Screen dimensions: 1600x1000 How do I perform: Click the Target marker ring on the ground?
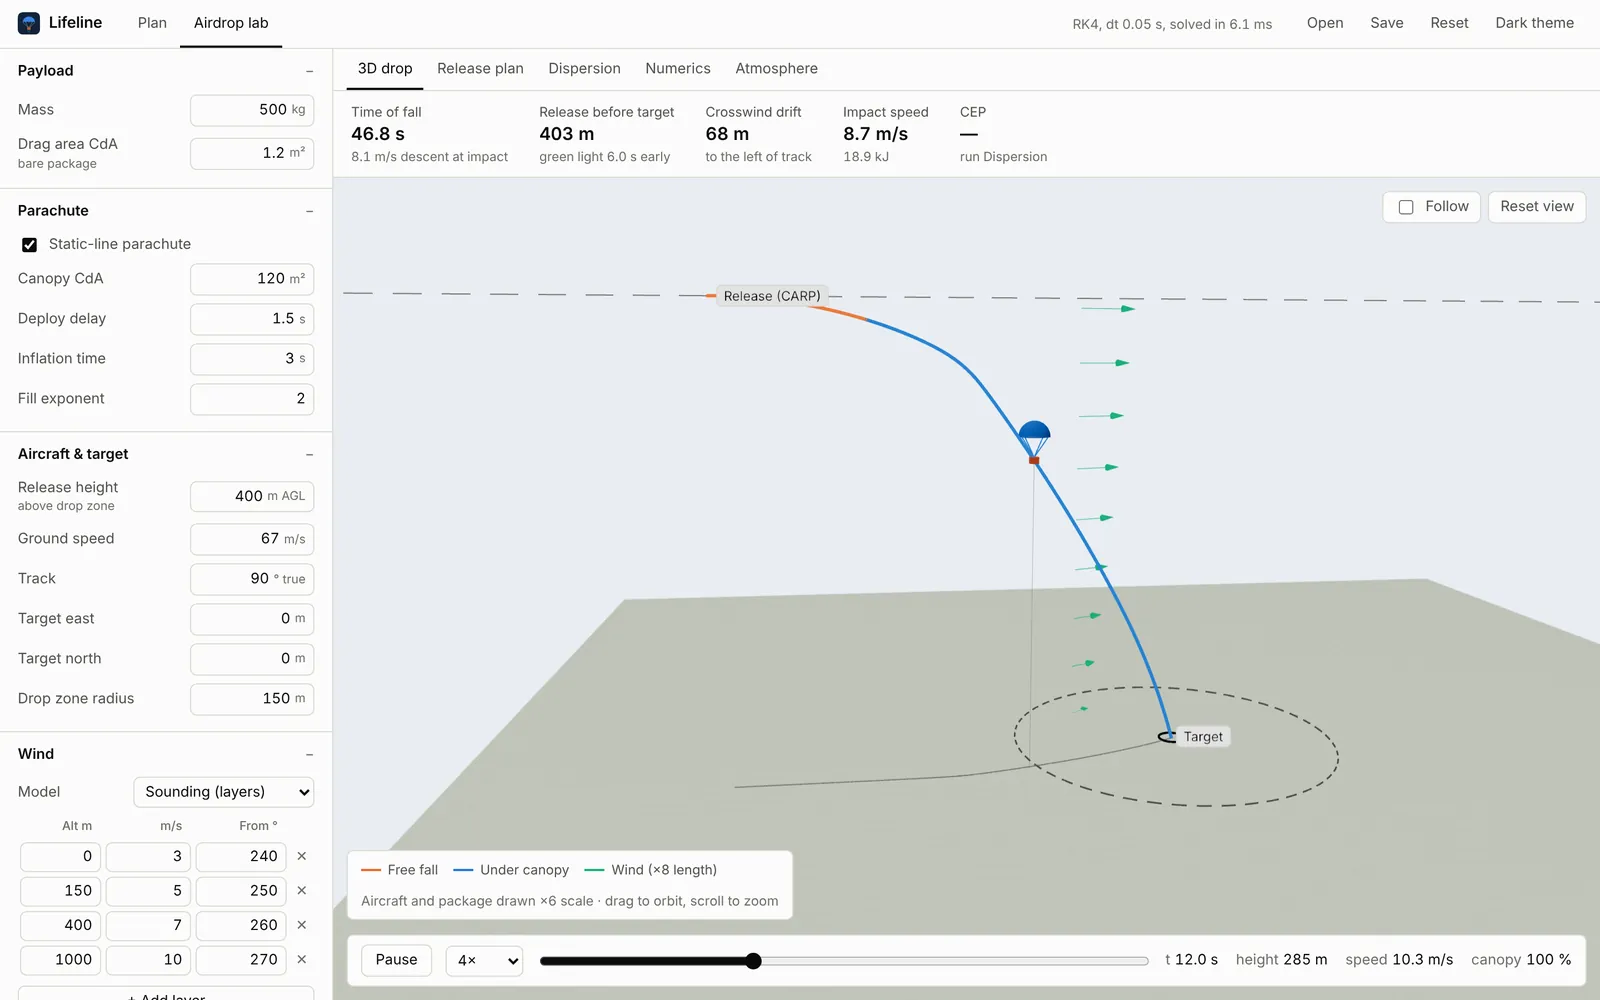coord(1167,737)
